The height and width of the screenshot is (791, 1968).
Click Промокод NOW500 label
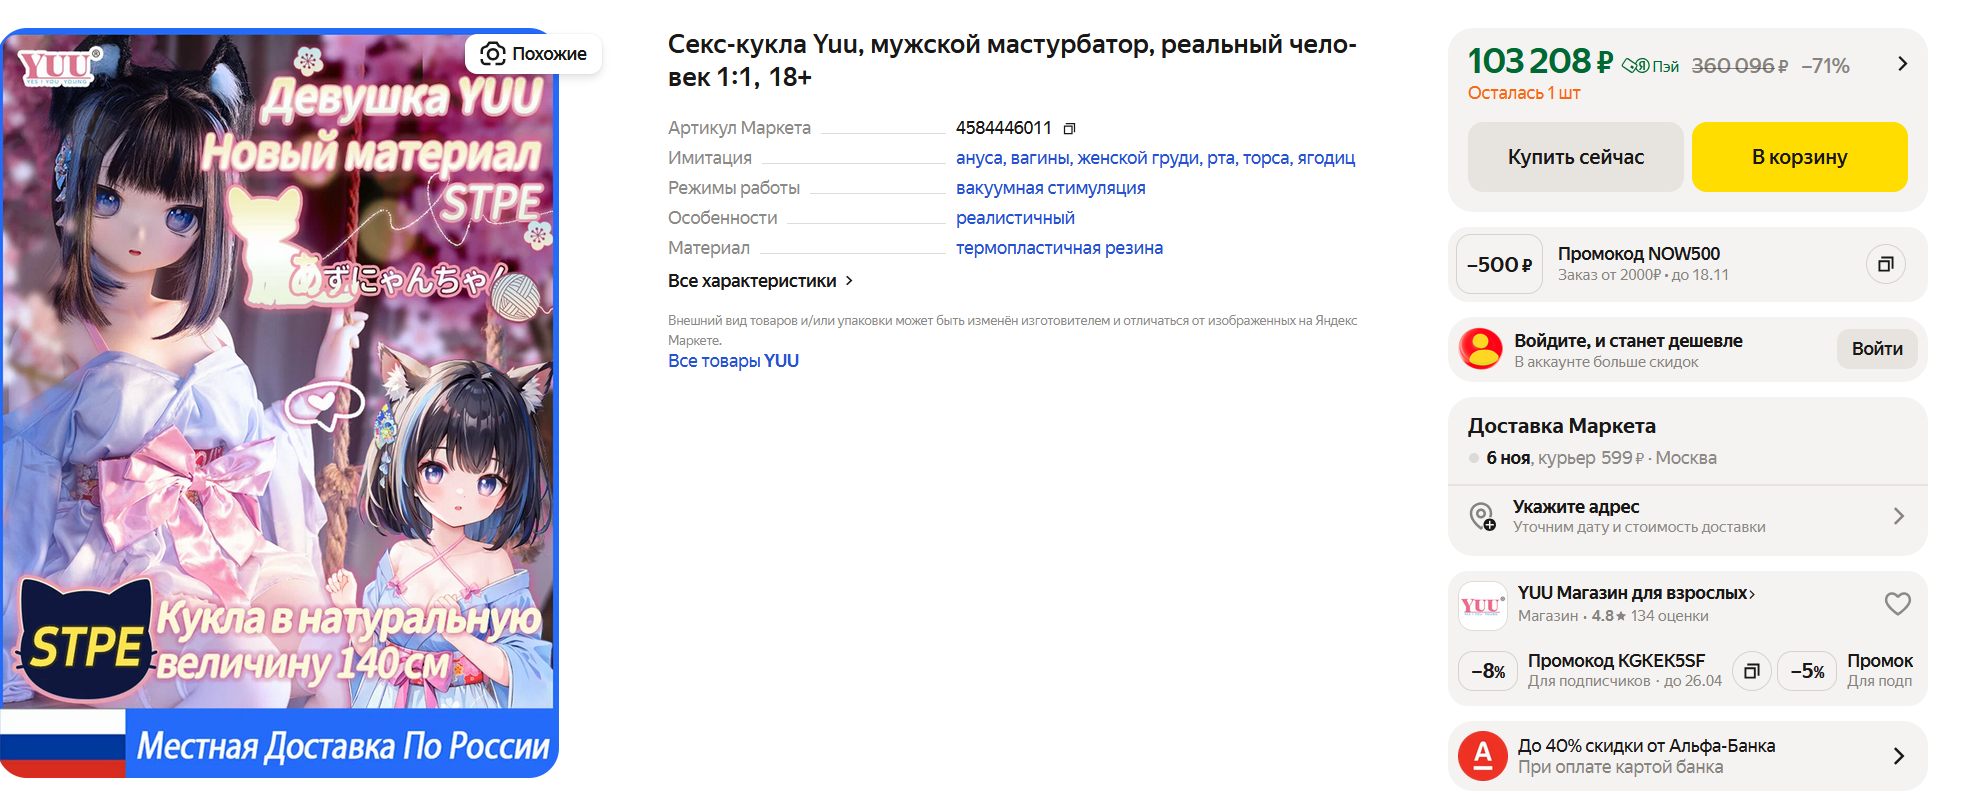[1639, 254]
